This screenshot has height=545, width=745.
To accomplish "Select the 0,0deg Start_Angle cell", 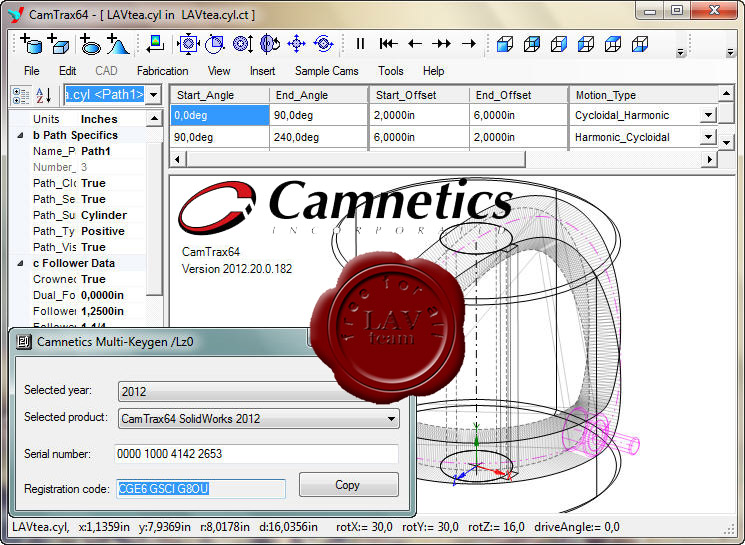I will [220, 115].
